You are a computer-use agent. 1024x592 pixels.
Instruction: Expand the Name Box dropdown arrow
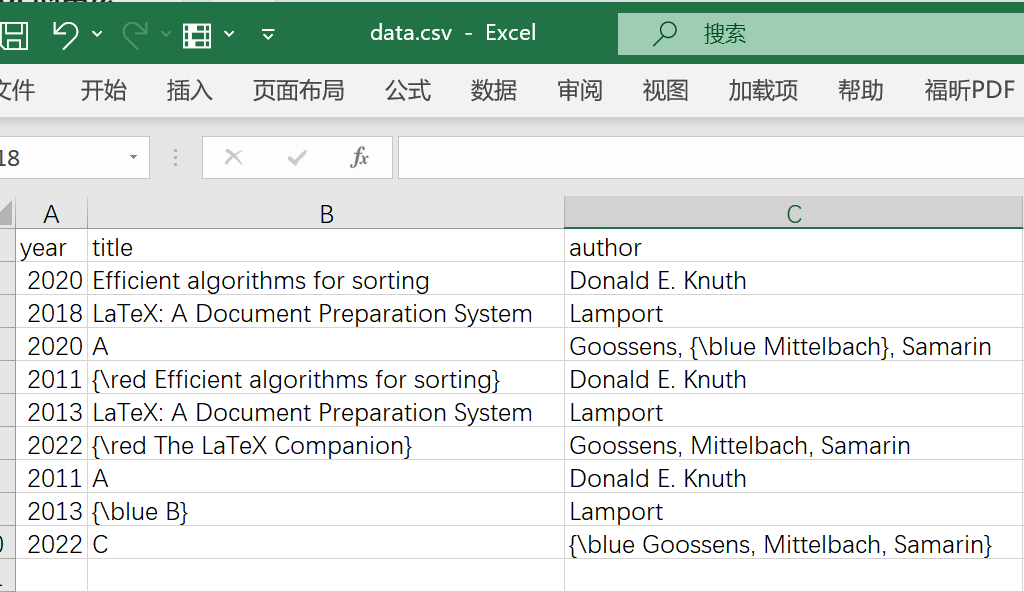coord(133,157)
